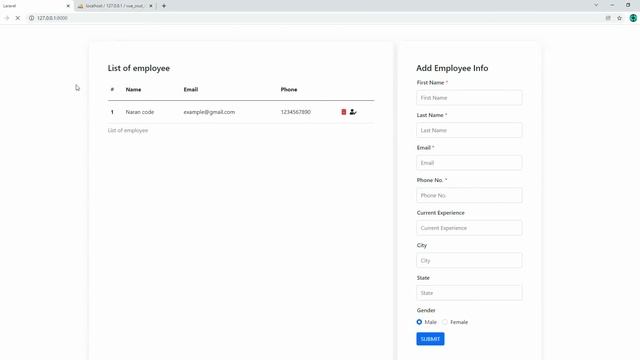Delete the Naran code employee record
The image size is (640, 360).
(x=344, y=112)
